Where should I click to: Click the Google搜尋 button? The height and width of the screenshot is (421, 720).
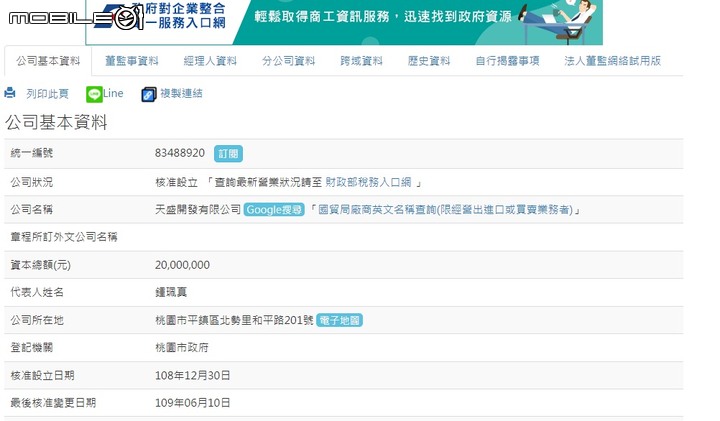pos(274,209)
